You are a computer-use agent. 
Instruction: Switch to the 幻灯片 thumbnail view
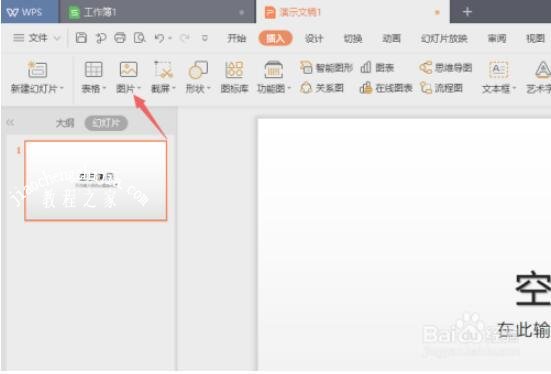point(106,123)
